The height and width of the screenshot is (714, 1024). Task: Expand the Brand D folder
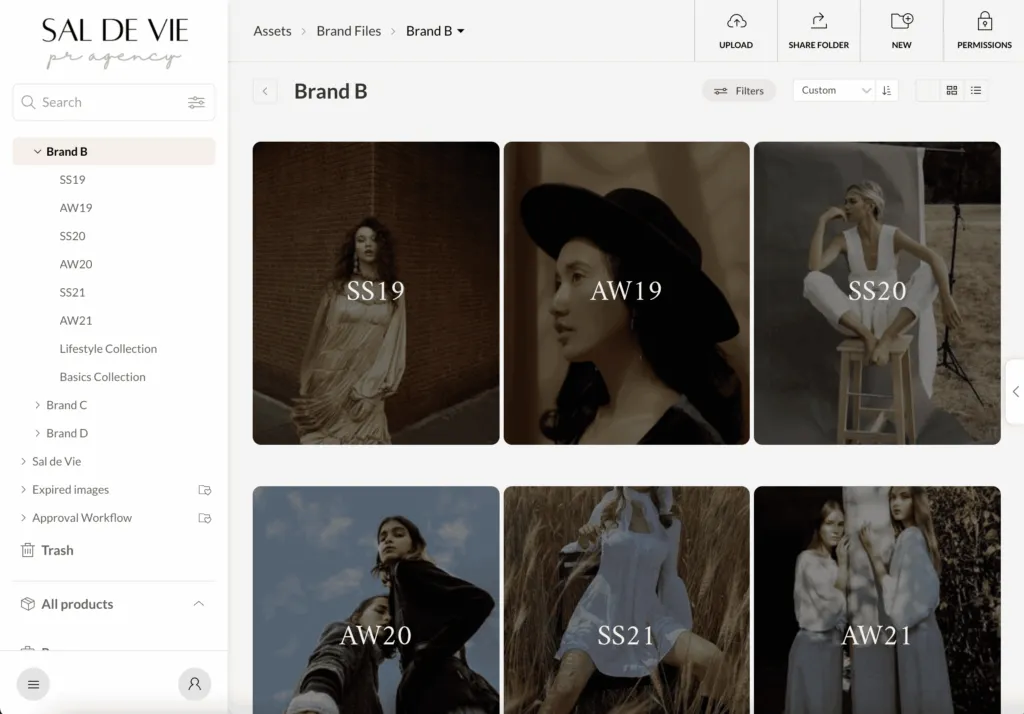click(x=37, y=433)
